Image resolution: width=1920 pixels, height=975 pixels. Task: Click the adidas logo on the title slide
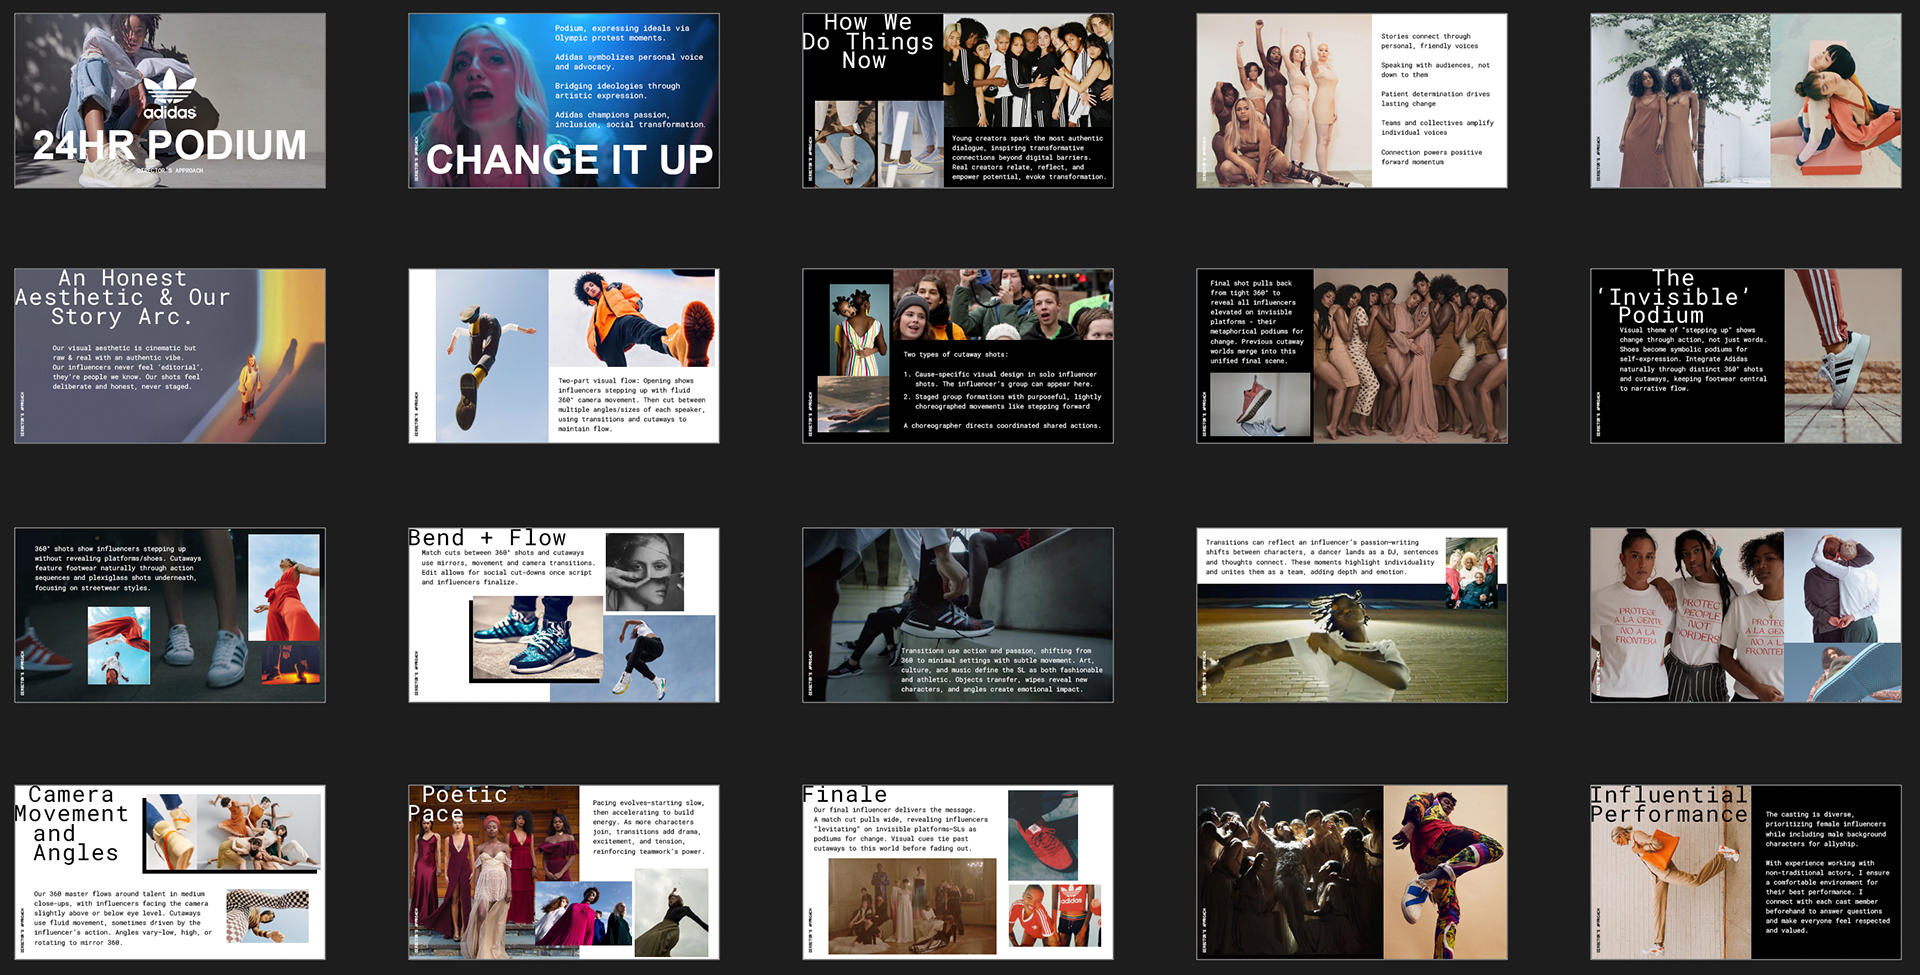(x=170, y=94)
